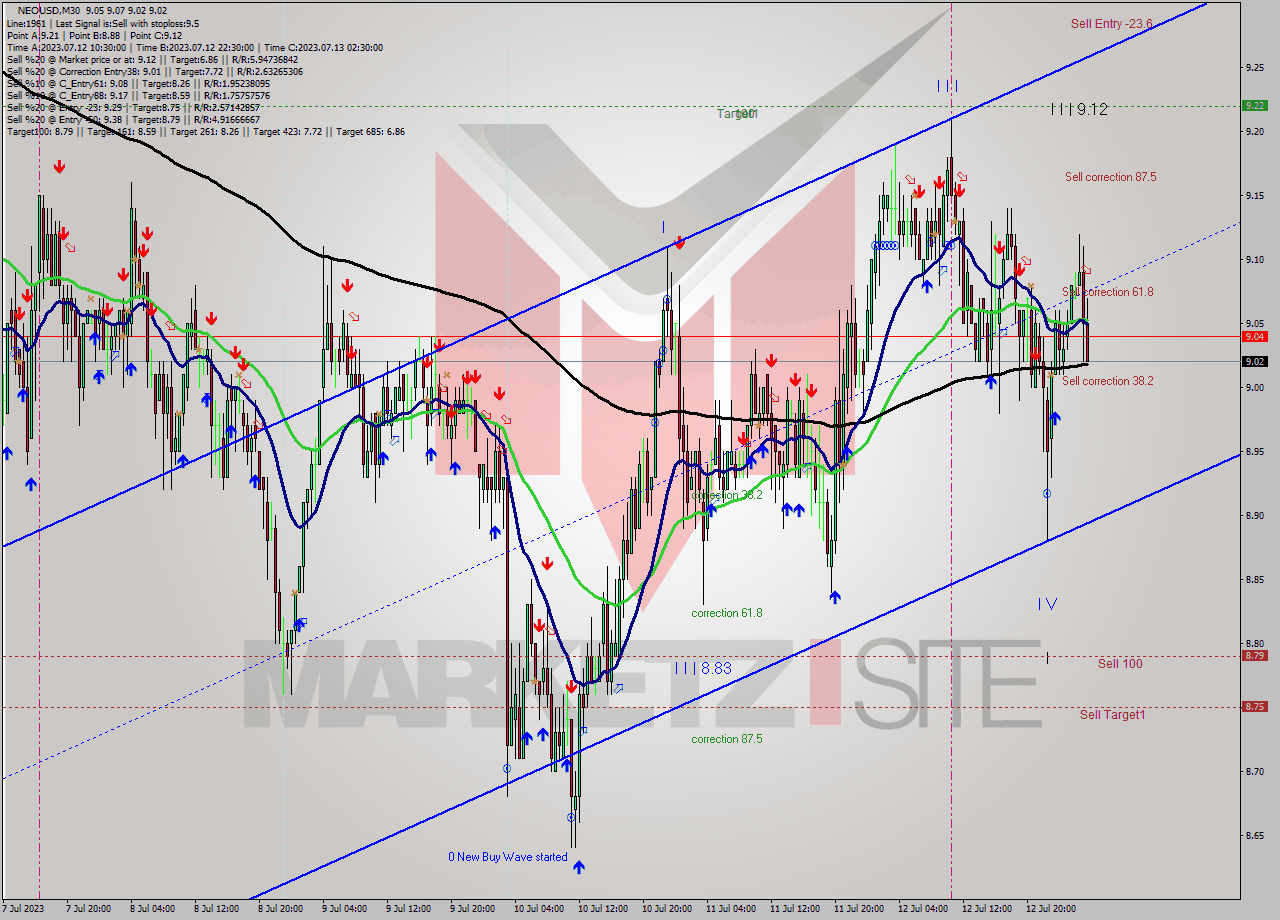The image size is (1280, 920).
Task: Click '7 Jul 2023' on the time axis
Action: (23, 909)
